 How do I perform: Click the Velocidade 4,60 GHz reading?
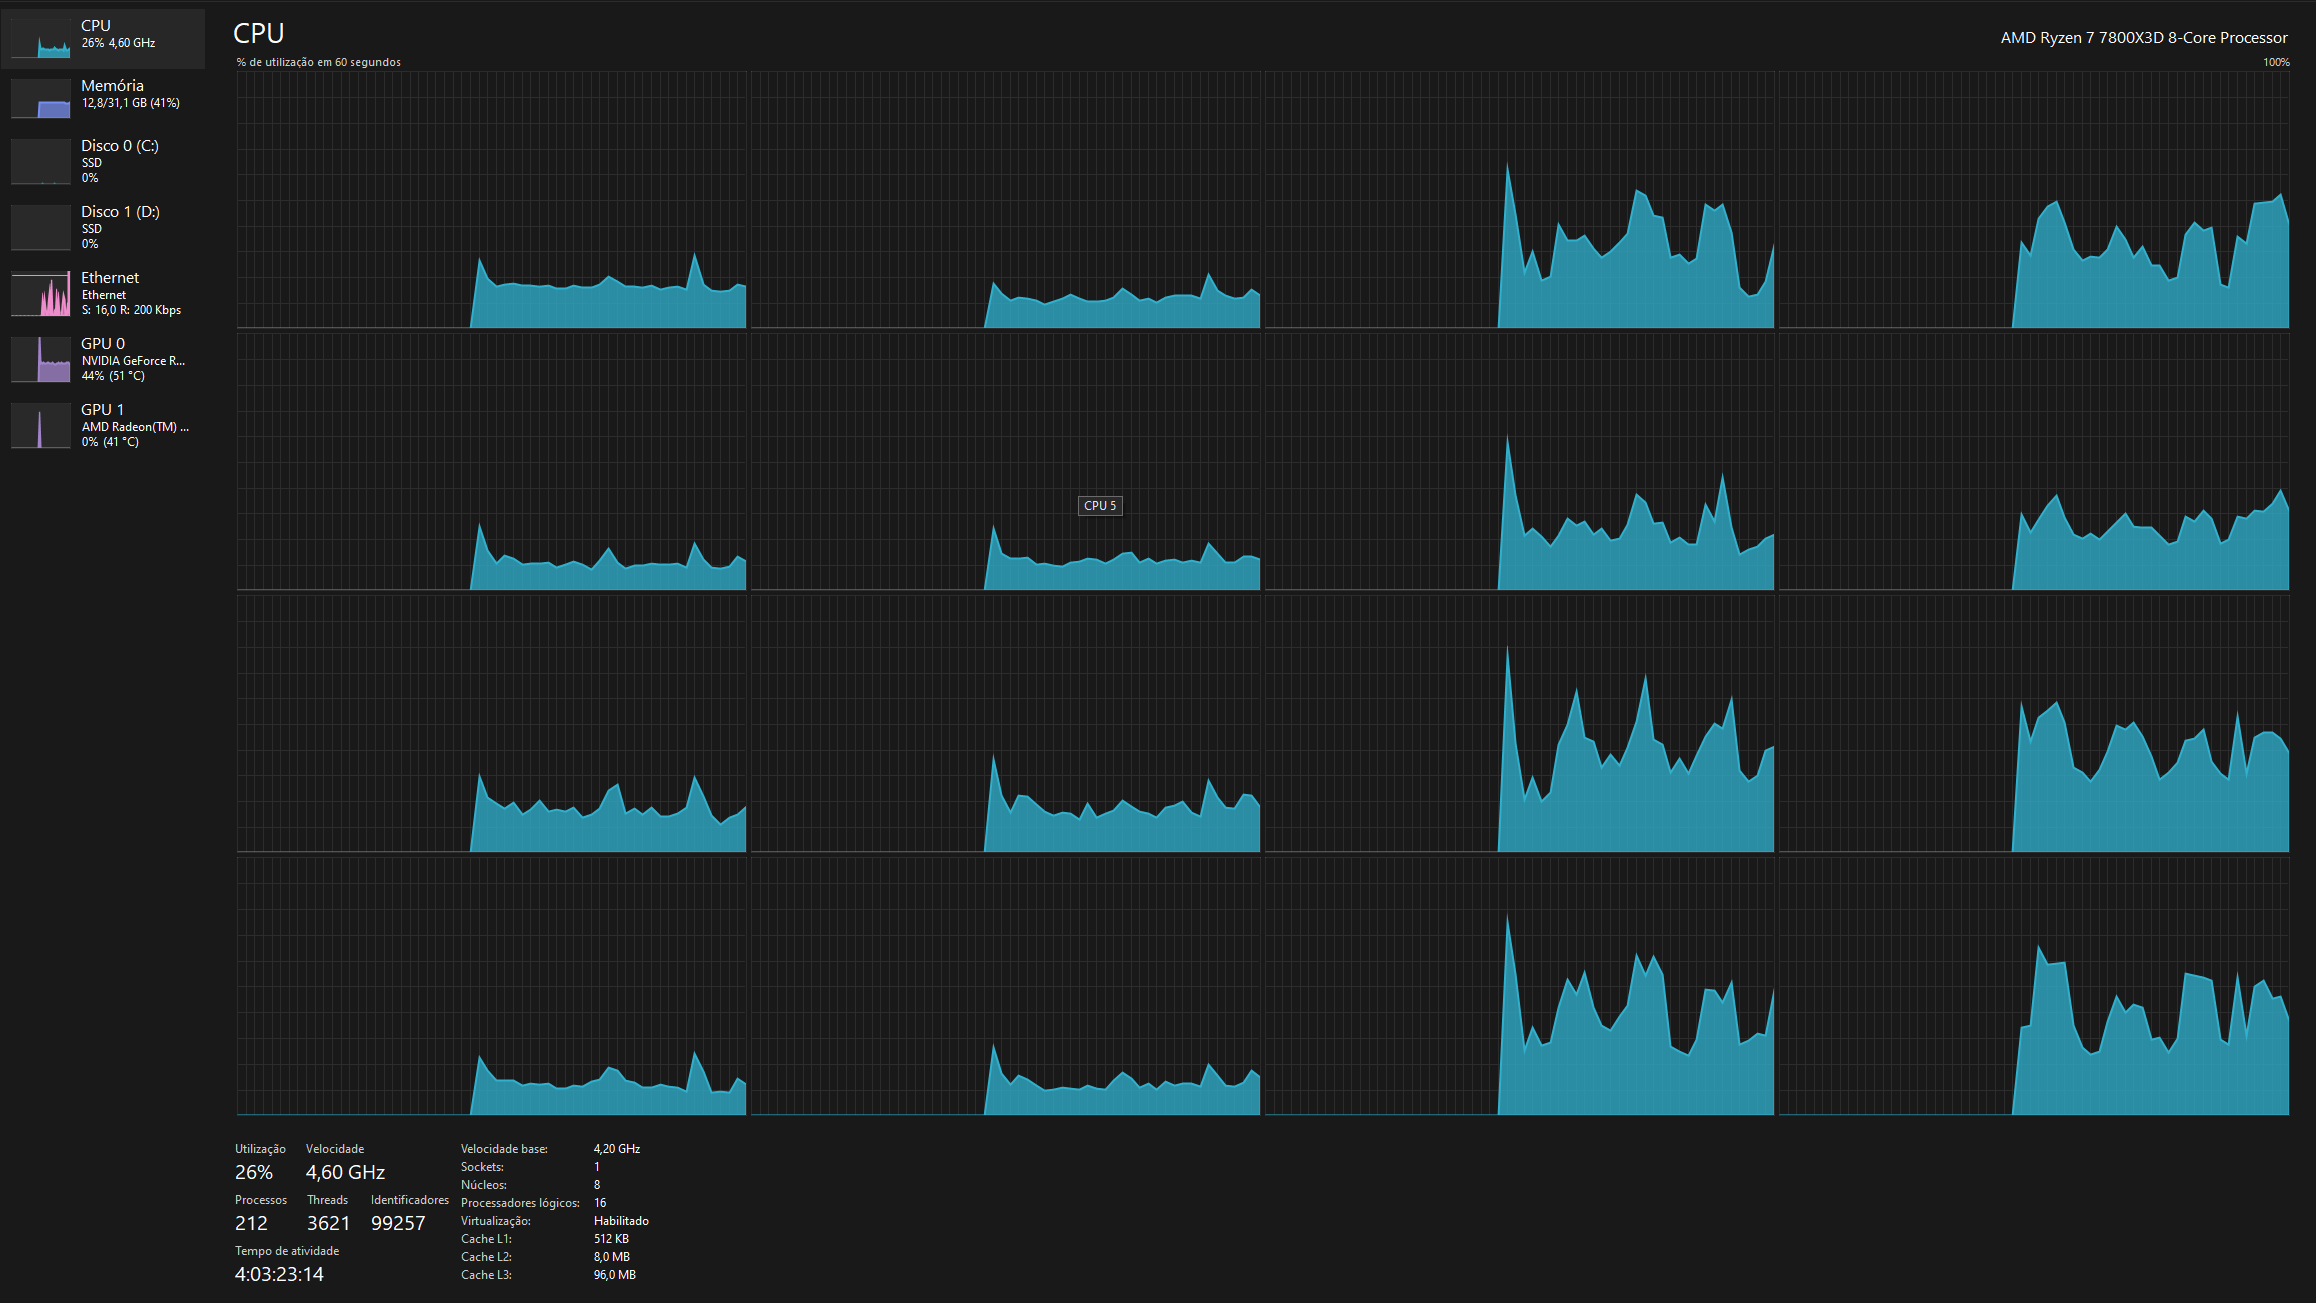(x=345, y=1172)
